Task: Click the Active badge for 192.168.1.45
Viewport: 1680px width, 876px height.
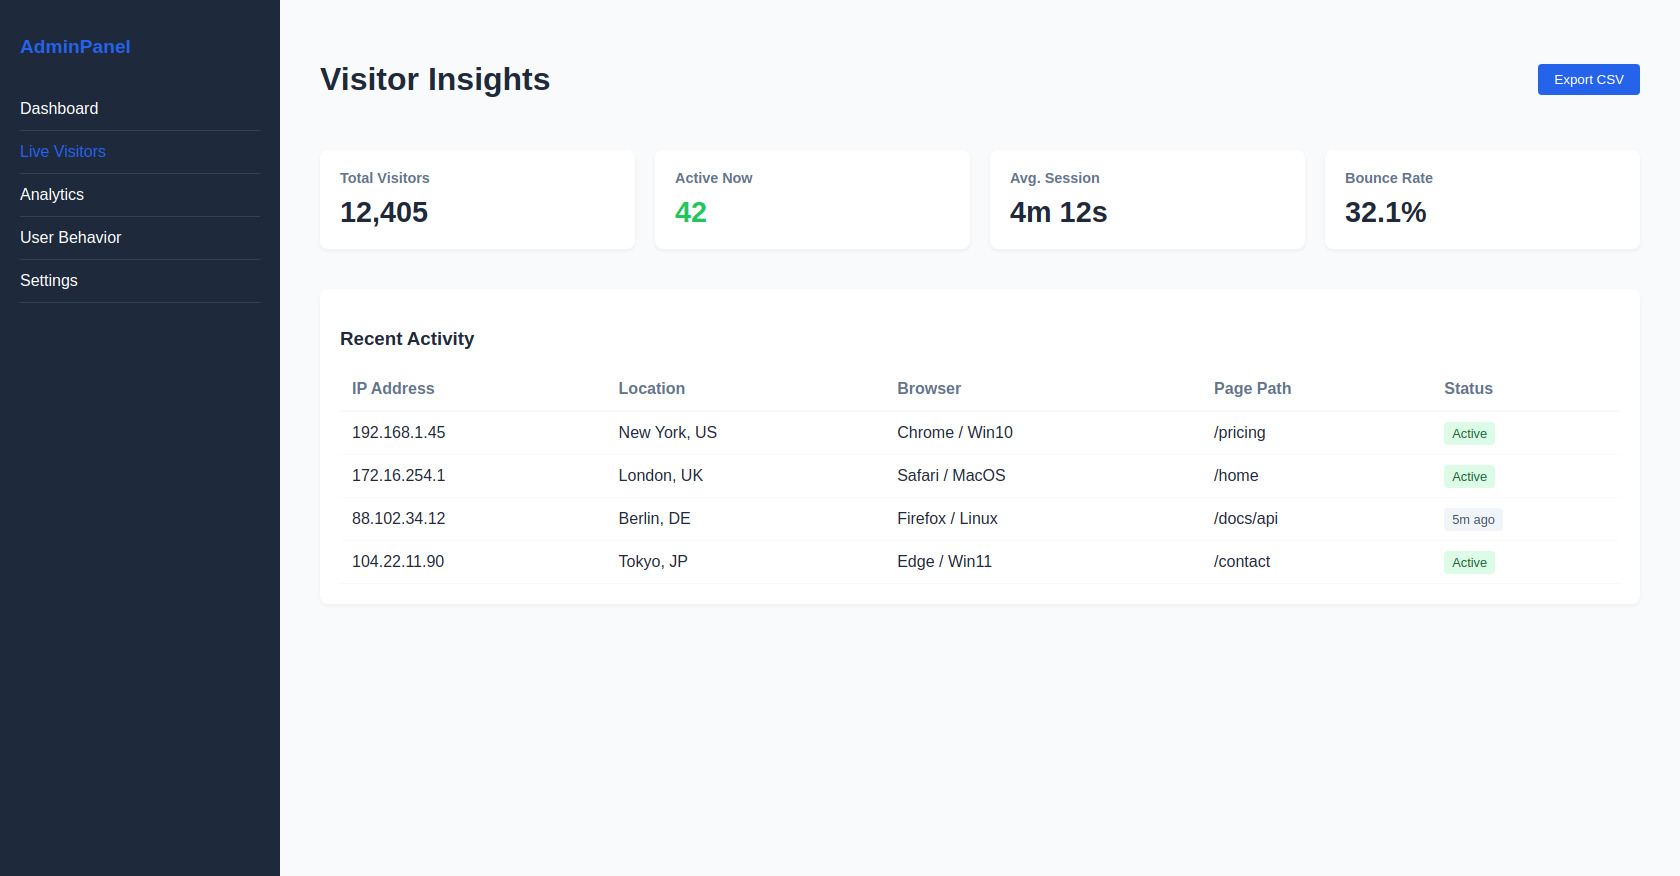Action: [1468, 433]
